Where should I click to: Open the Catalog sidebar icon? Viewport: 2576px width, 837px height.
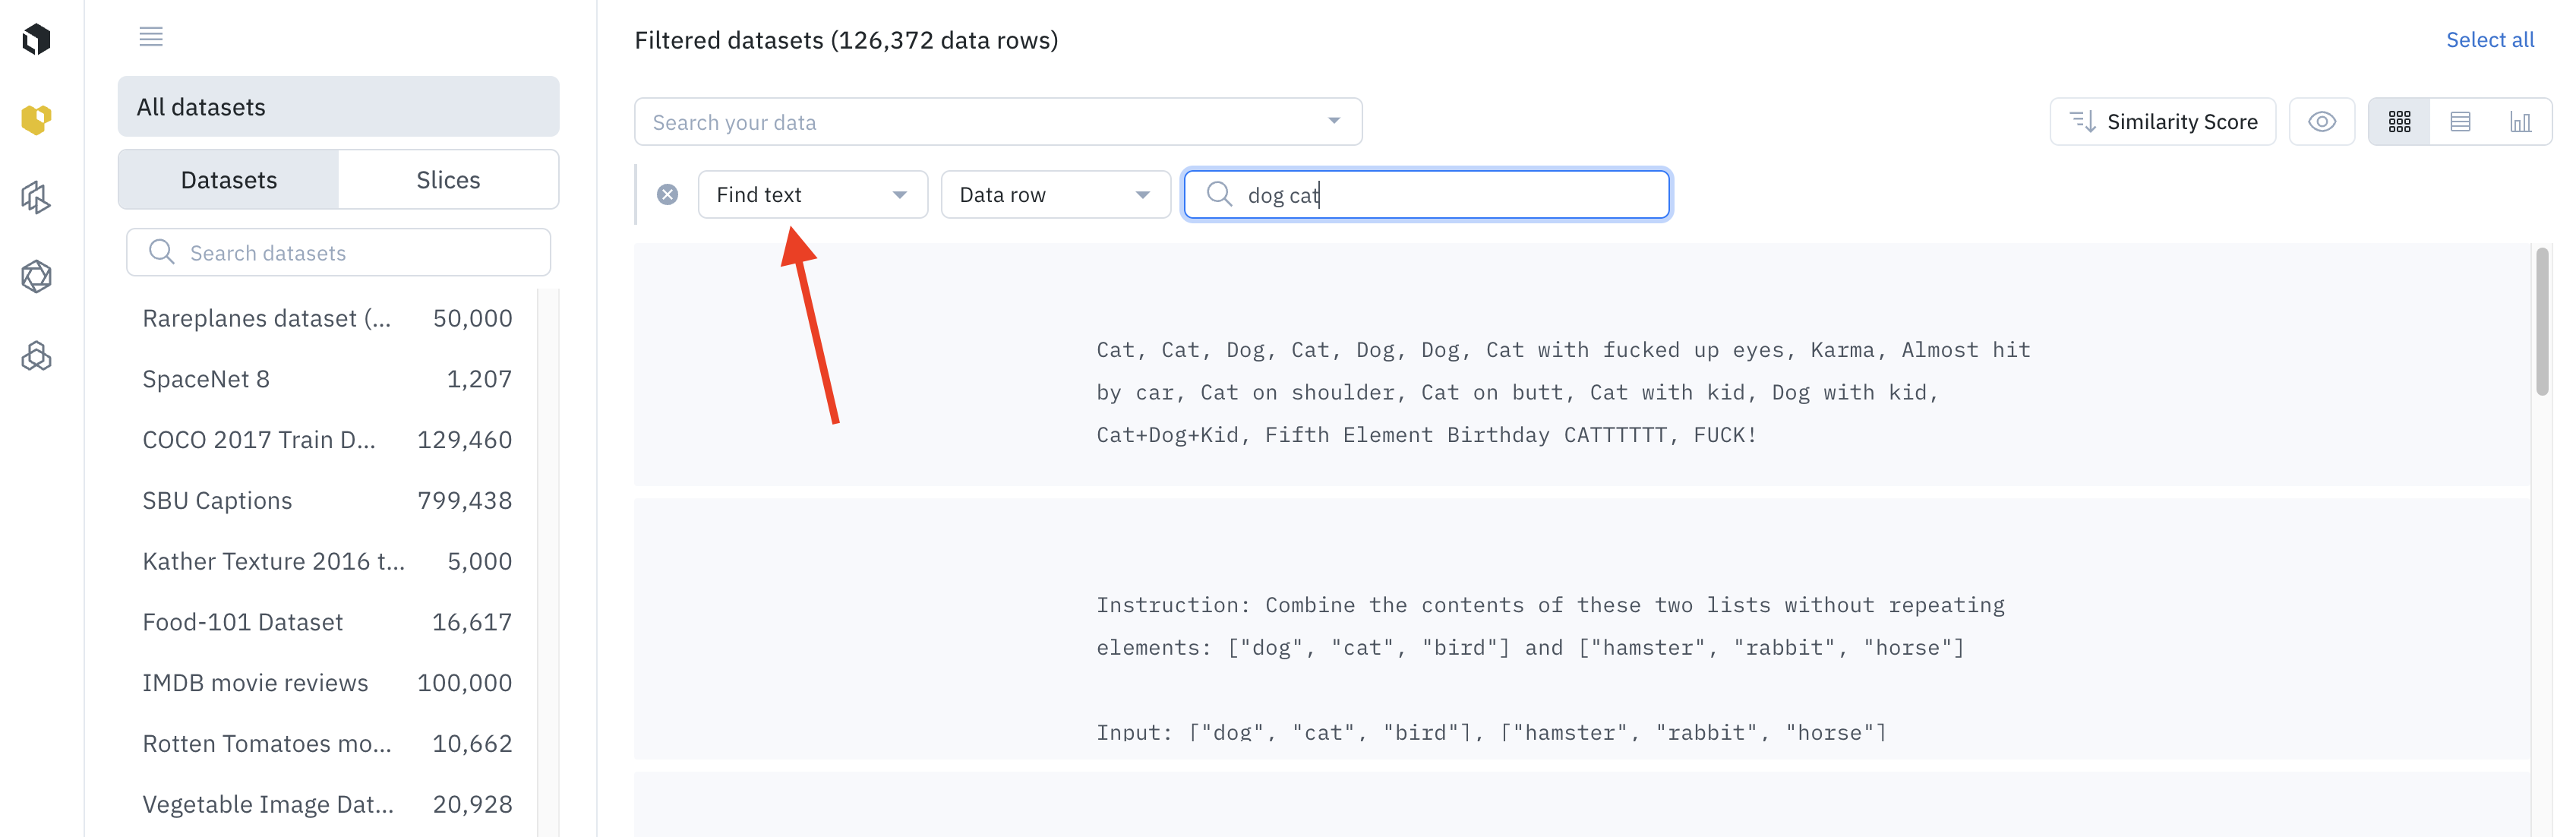(36, 119)
